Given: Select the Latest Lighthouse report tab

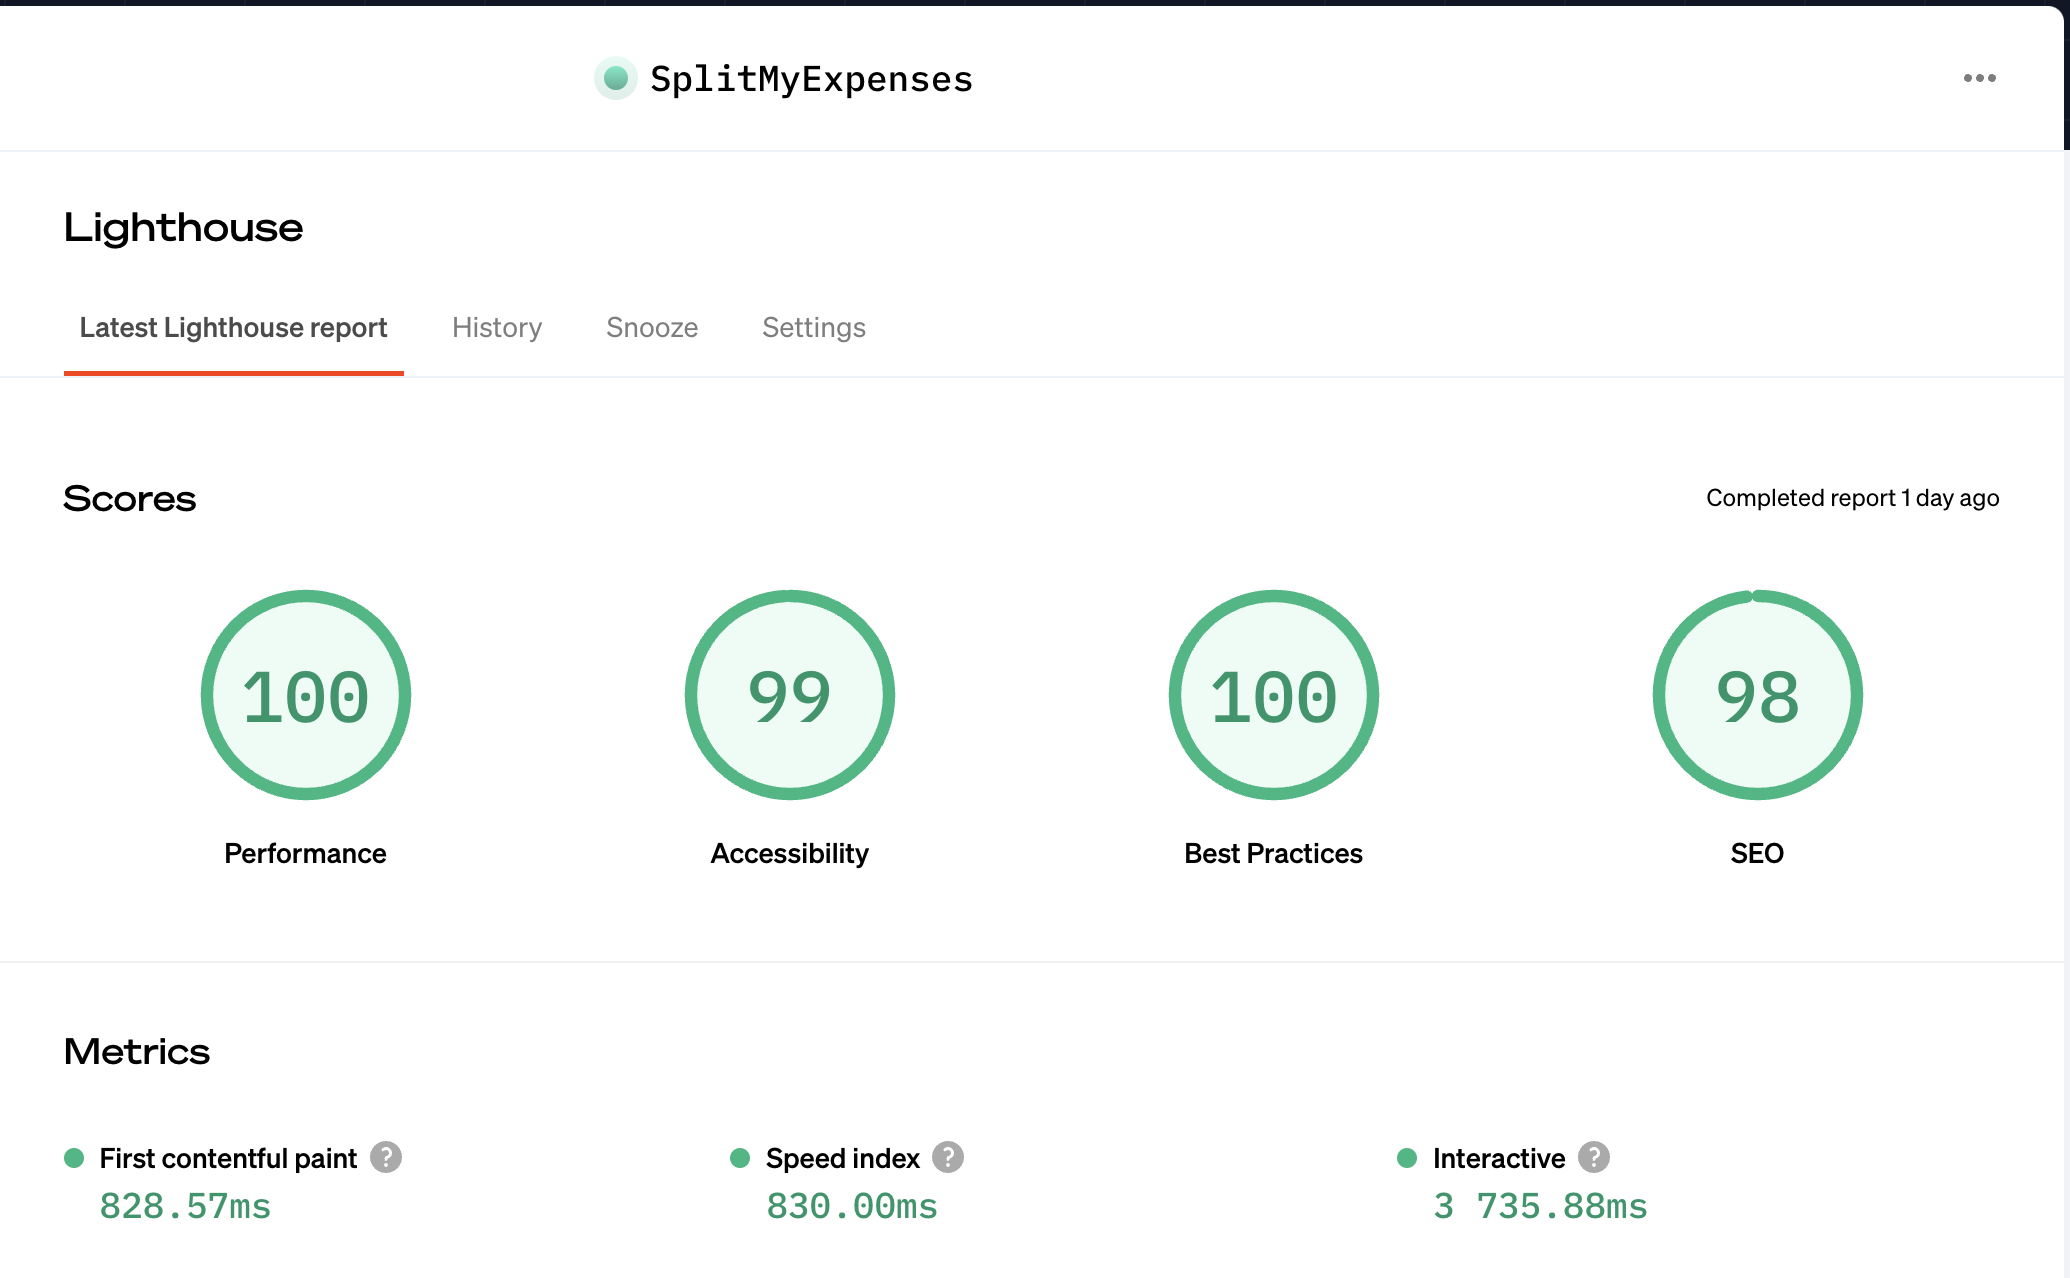Looking at the screenshot, I should (x=233, y=328).
